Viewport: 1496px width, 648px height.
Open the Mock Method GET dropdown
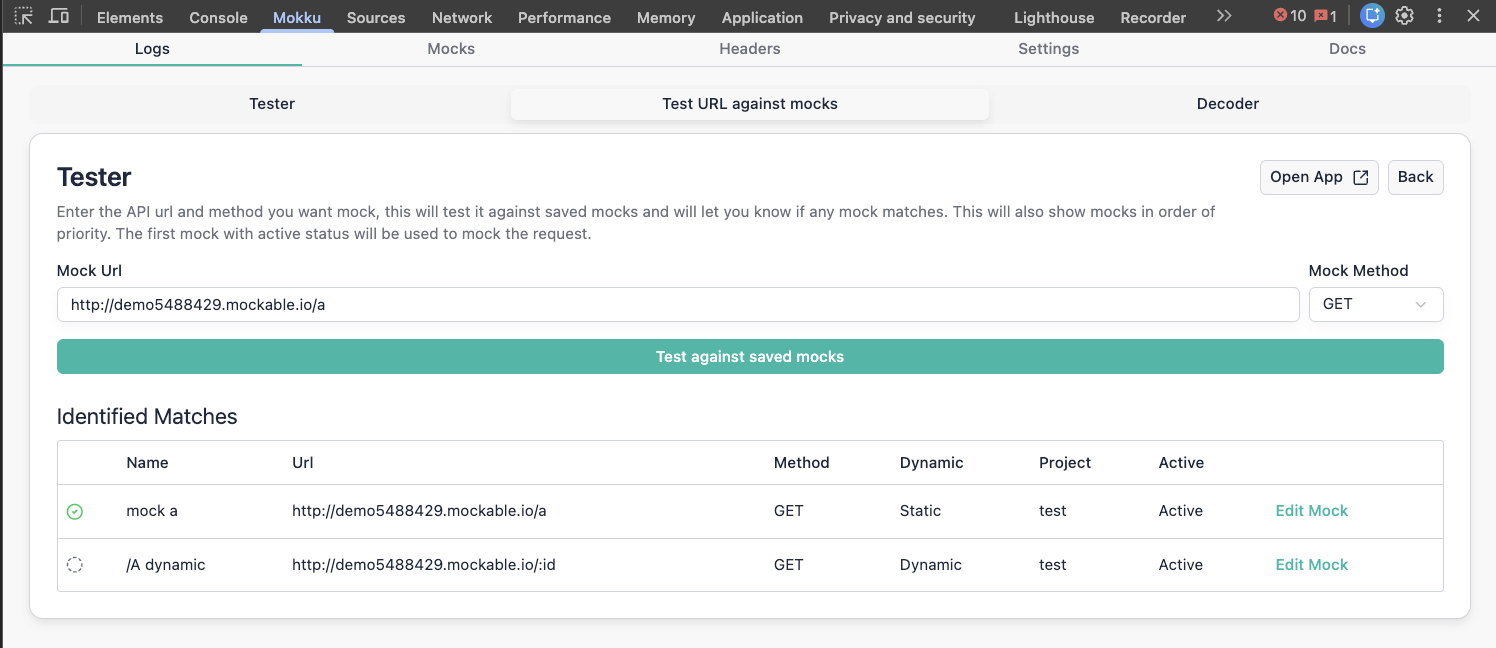click(x=1376, y=304)
